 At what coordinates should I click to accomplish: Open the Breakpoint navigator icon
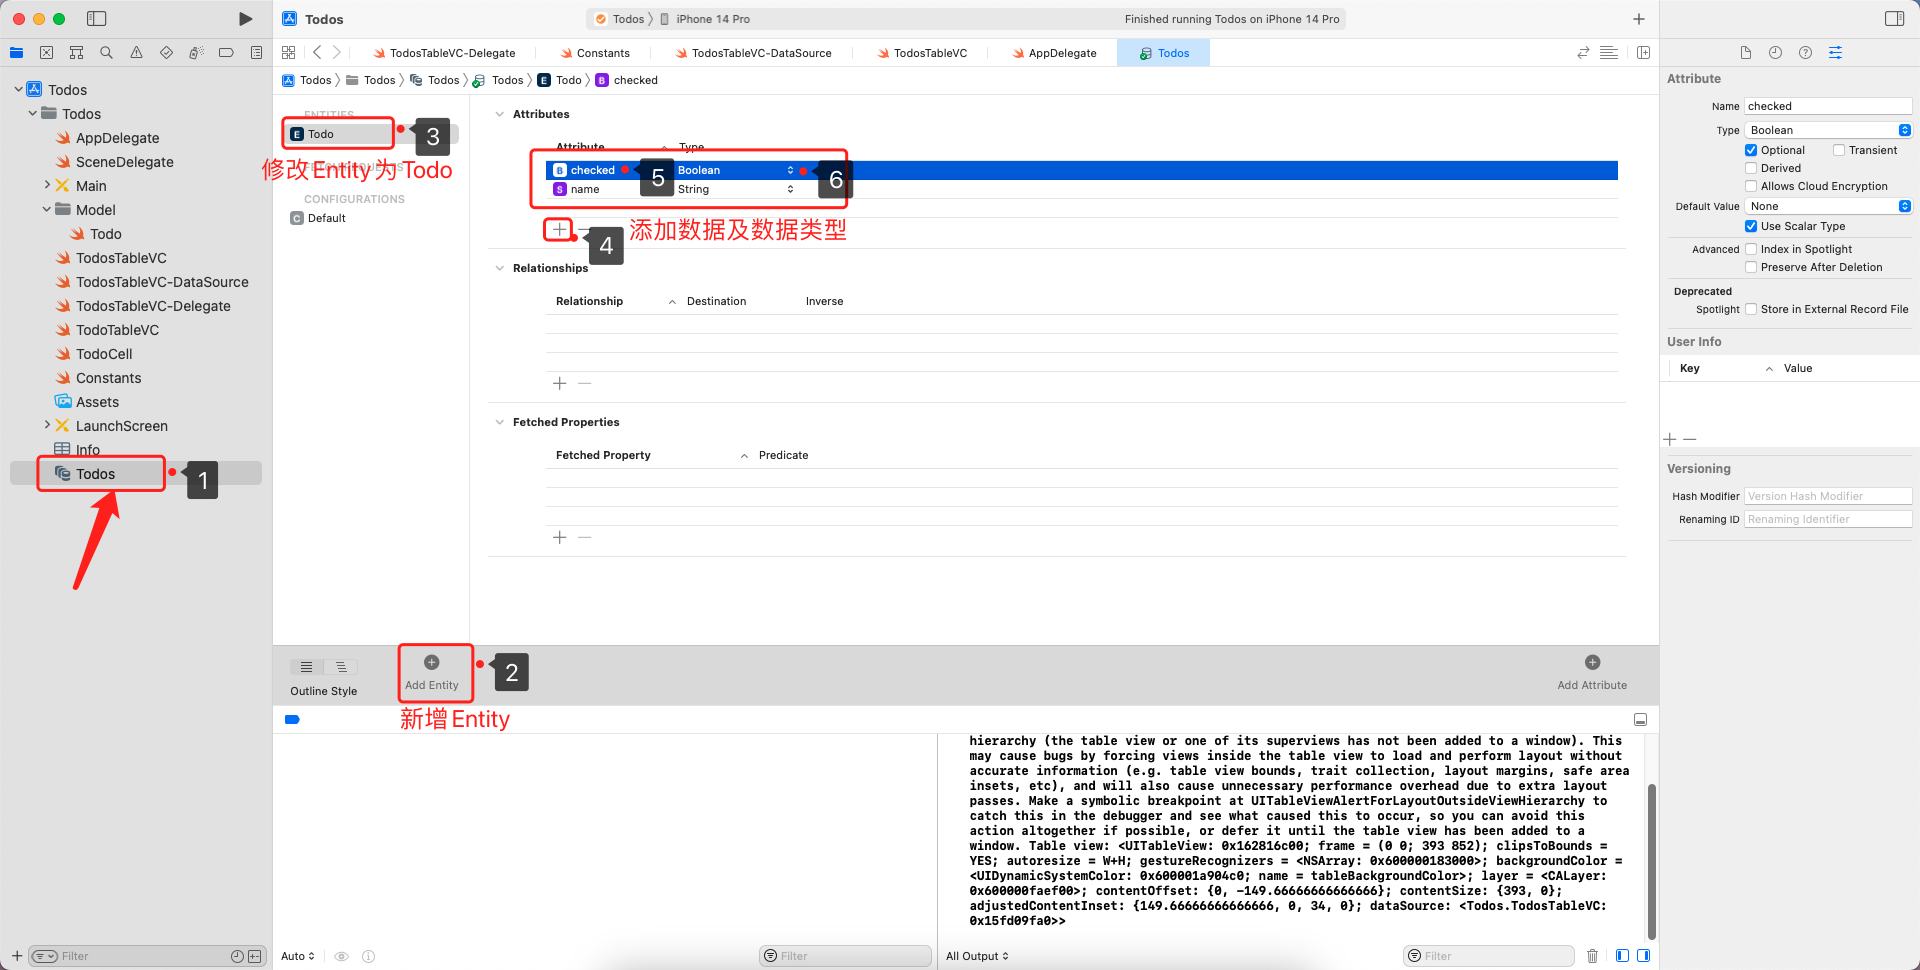pyautogui.click(x=226, y=53)
